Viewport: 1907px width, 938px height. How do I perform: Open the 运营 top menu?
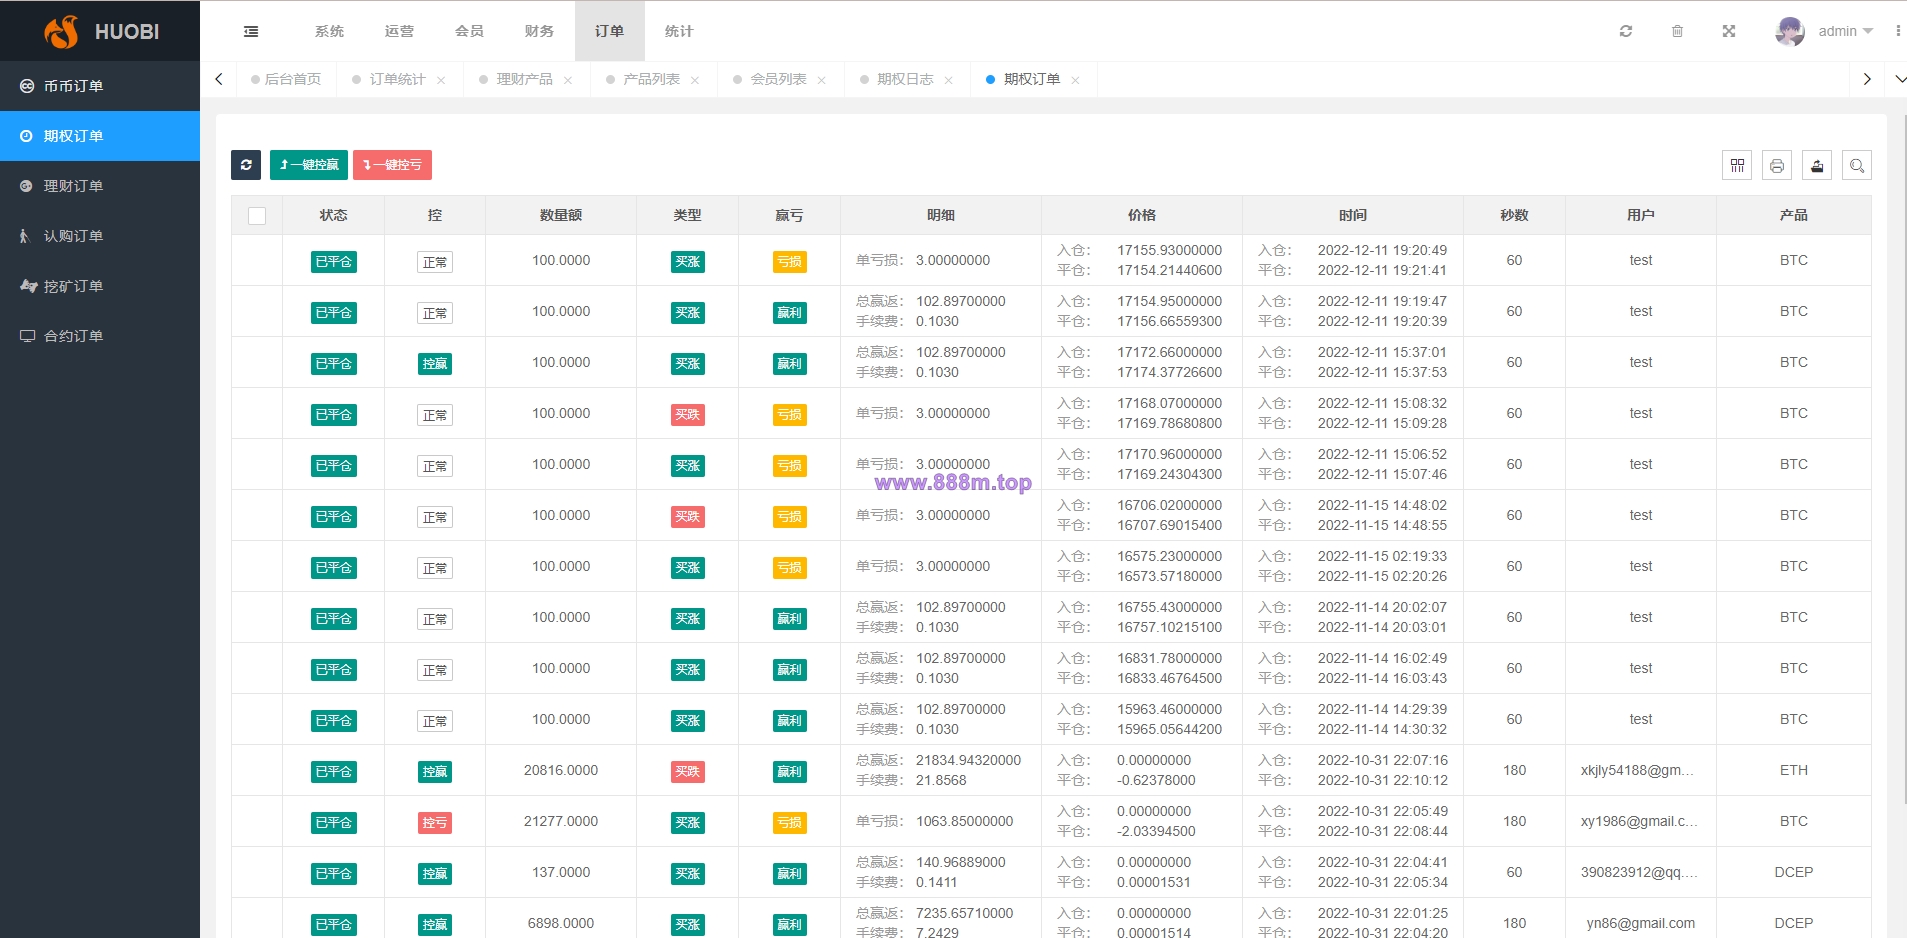pyautogui.click(x=399, y=31)
